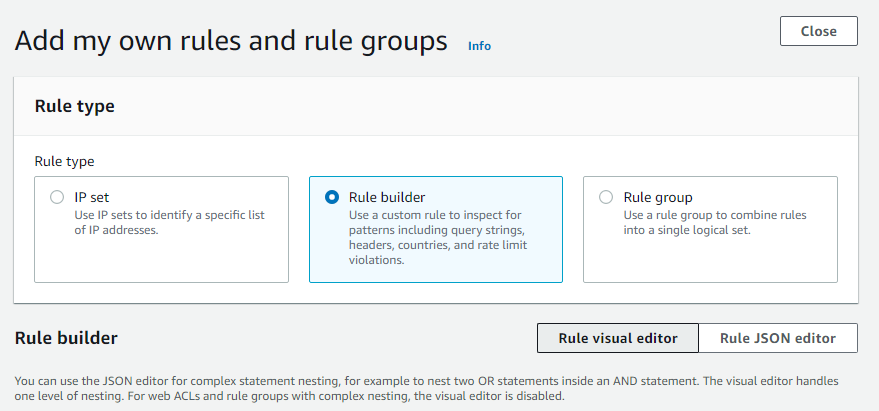Image resolution: width=879 pixels, height=411 pixels.
Task: Switch to the Rule JSON editor tab
Action: click(x=778, y=338)
